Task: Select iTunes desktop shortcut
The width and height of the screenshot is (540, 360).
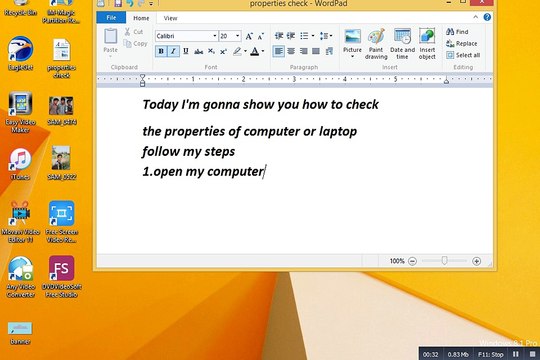Action: point(20,164)
